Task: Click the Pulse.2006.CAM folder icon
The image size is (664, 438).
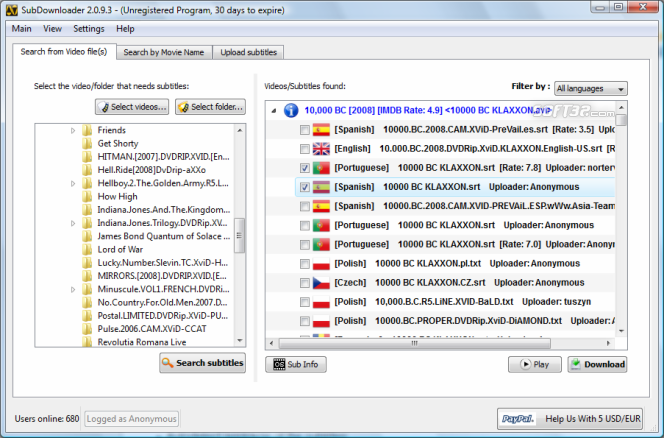Action: point(87,329)
